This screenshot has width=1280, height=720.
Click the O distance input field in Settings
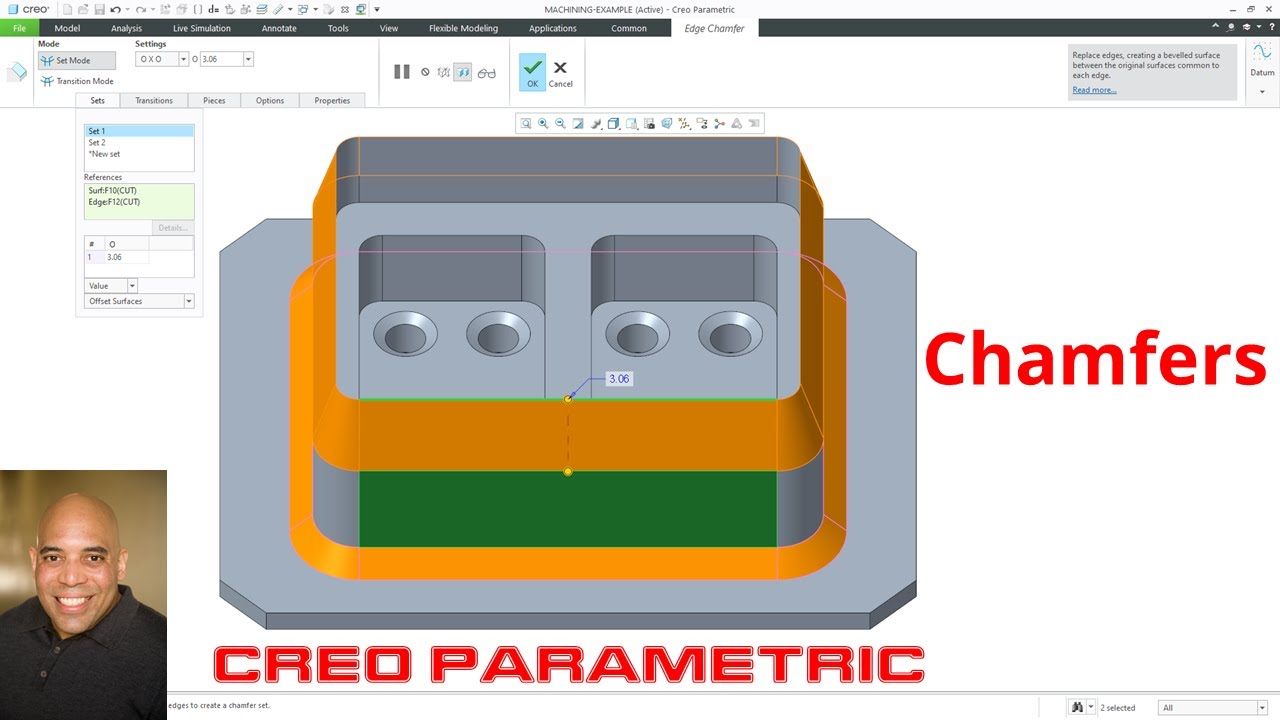221,59
